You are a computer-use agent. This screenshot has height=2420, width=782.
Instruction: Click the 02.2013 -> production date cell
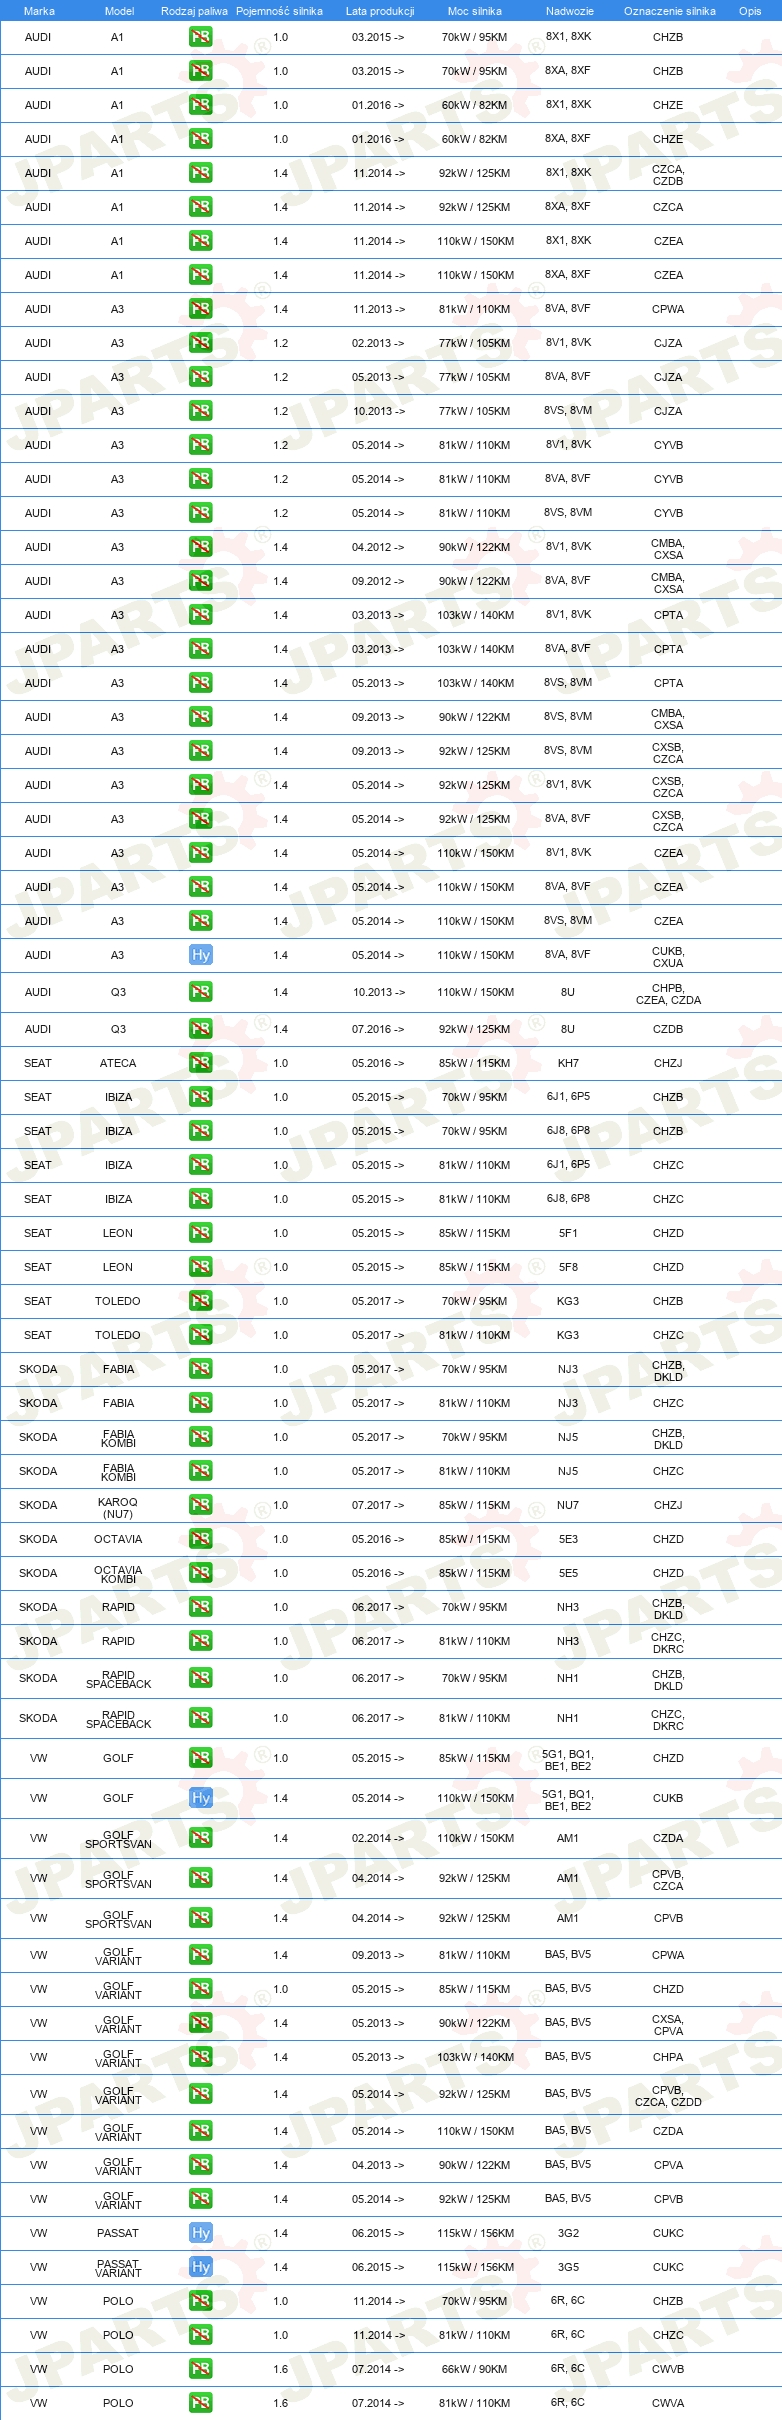coord(378,343)
